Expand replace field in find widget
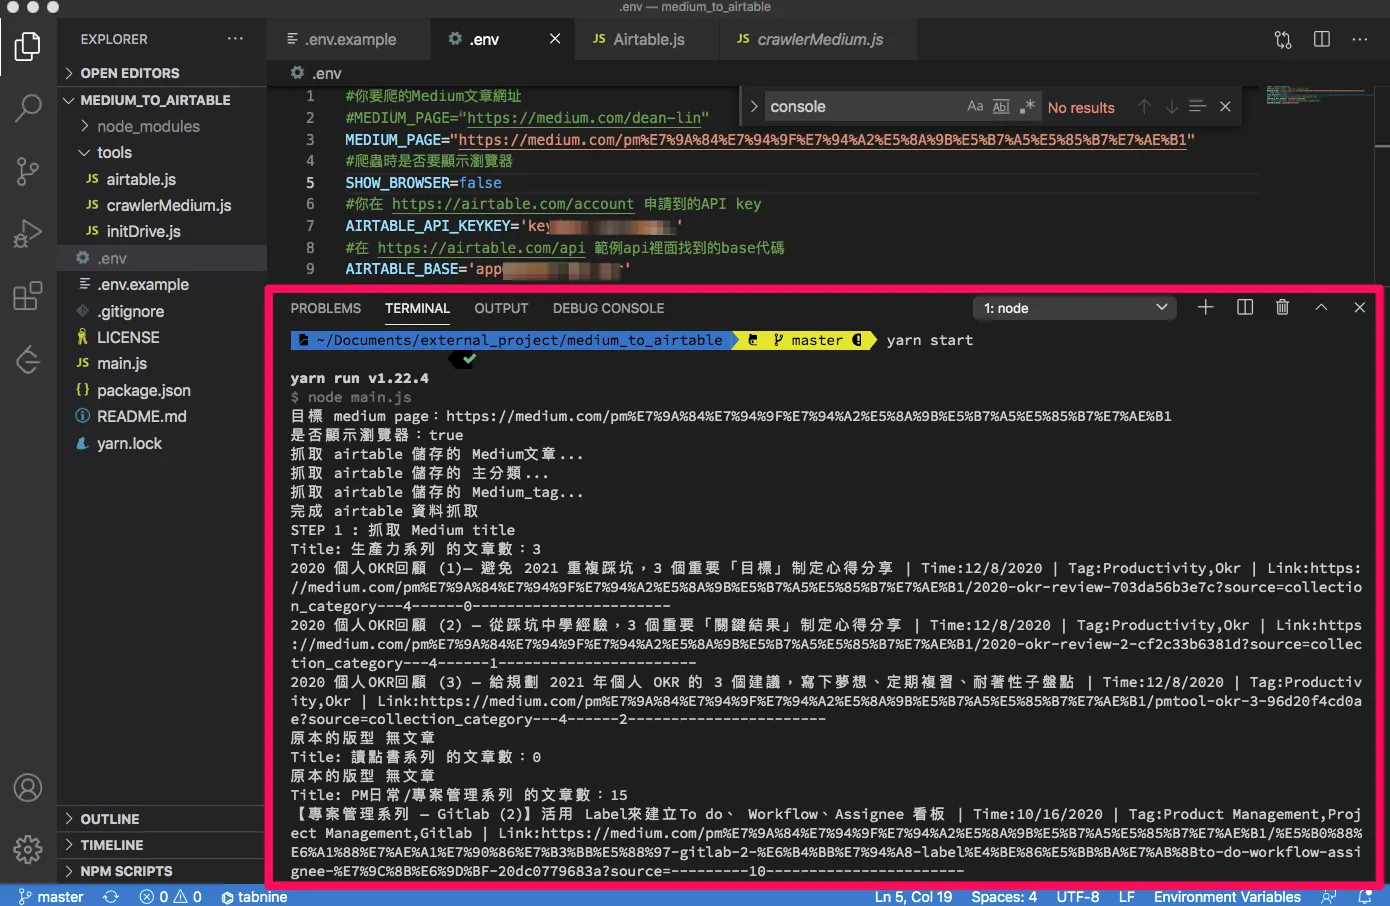The height and width of the screenshot is (906, 1390). pyautogui.click(x=754, y=106)
